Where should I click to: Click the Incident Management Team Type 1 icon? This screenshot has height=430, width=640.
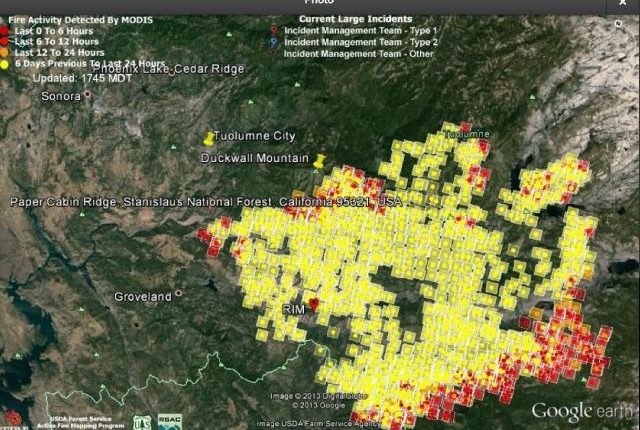[274, 31]
